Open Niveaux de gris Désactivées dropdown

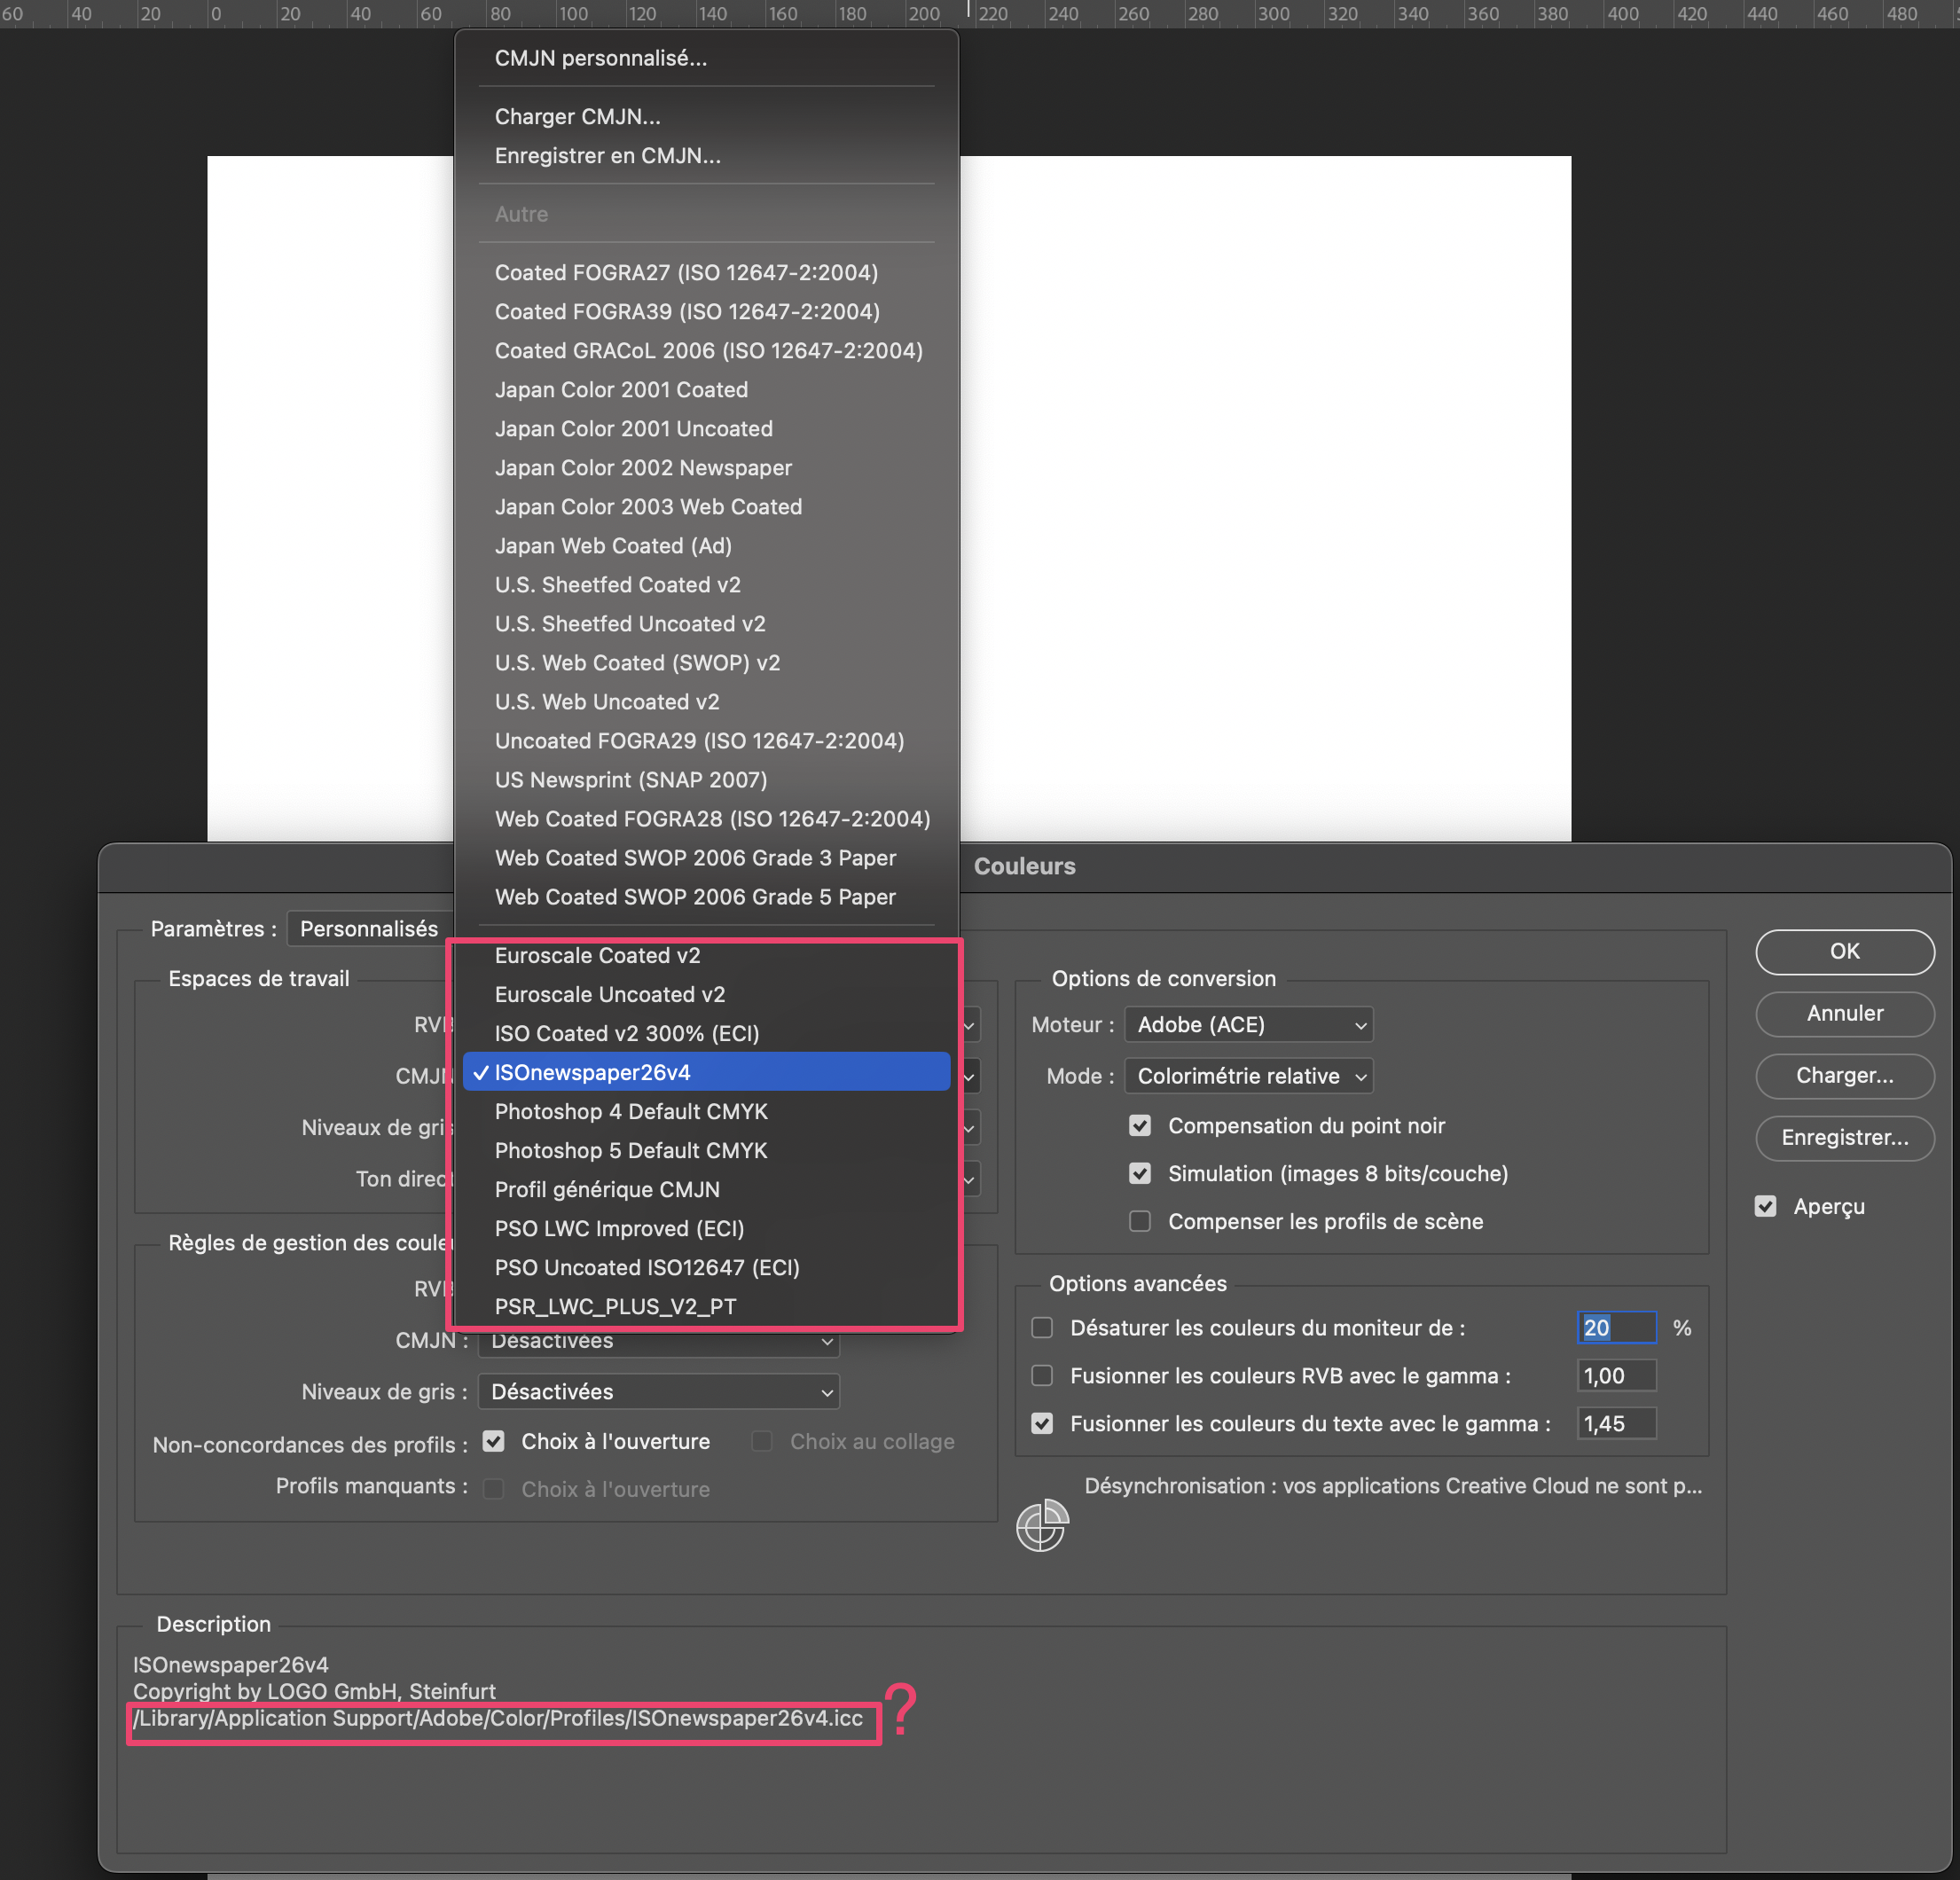pyautogui.click(x=657, y=1391)
